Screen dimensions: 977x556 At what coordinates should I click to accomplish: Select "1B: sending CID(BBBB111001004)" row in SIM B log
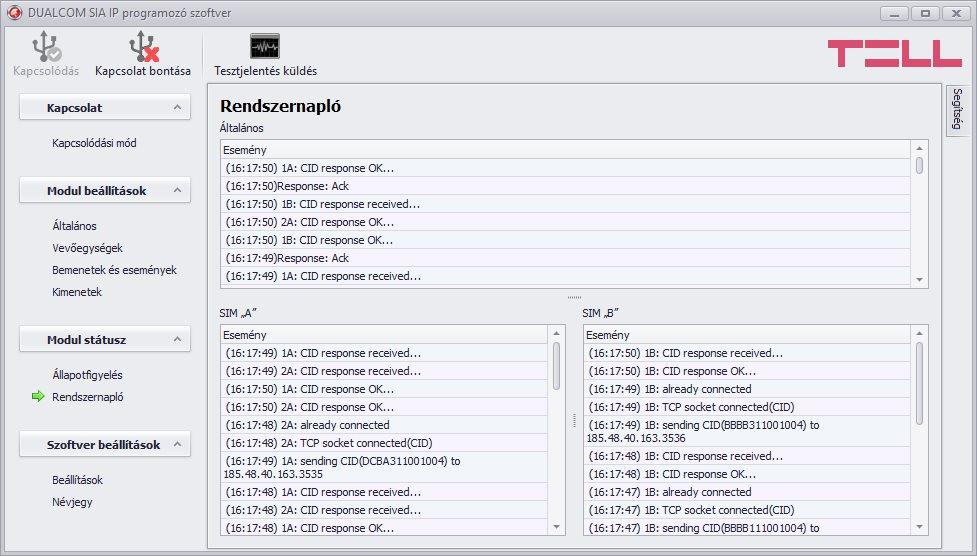tap(747, 527)
